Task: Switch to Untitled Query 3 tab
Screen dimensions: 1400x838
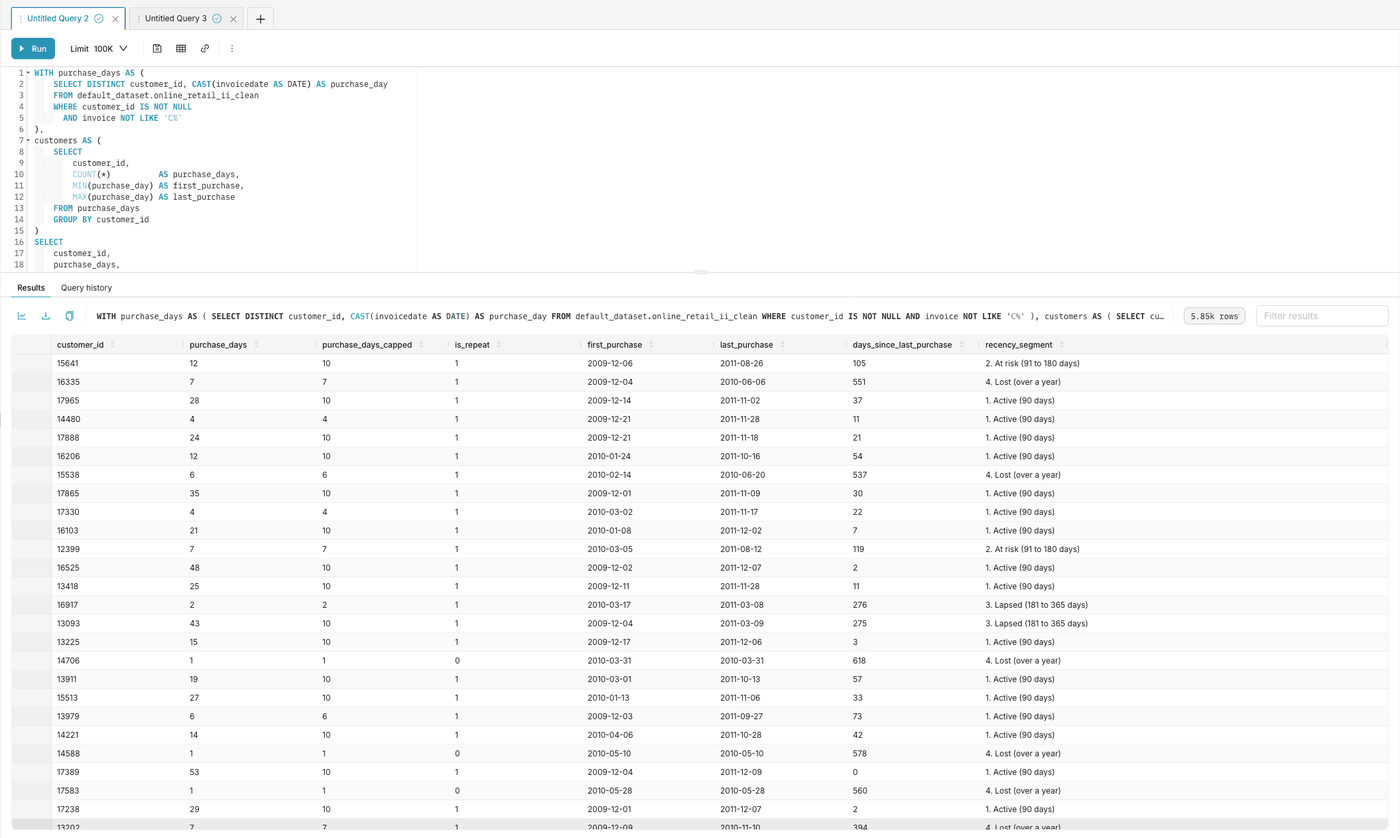Action: click(x=176, y=19)
